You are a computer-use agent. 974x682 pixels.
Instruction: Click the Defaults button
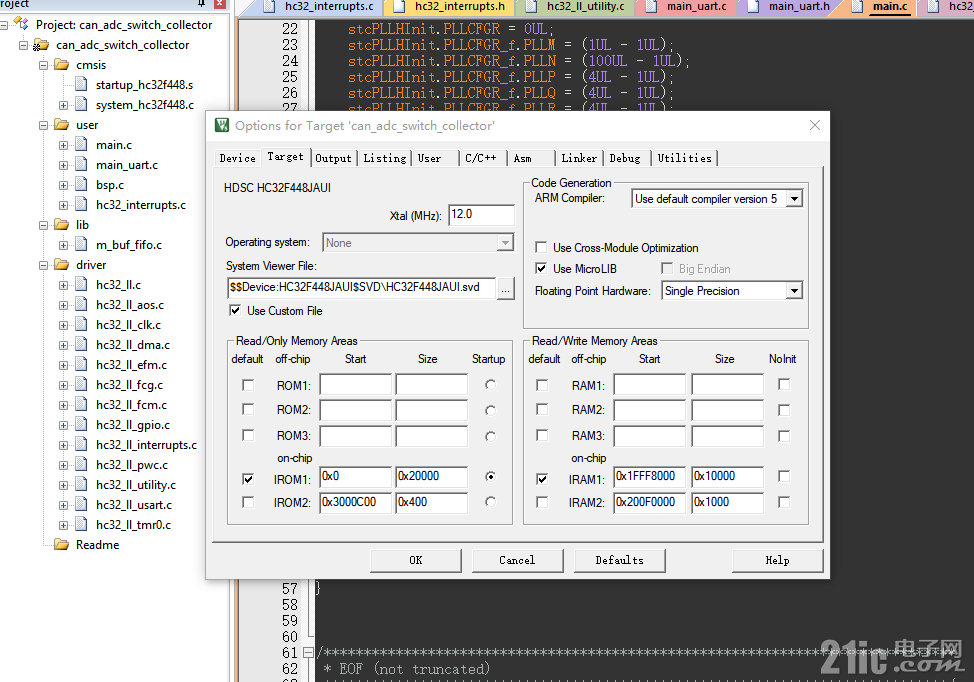pos(619,560)
